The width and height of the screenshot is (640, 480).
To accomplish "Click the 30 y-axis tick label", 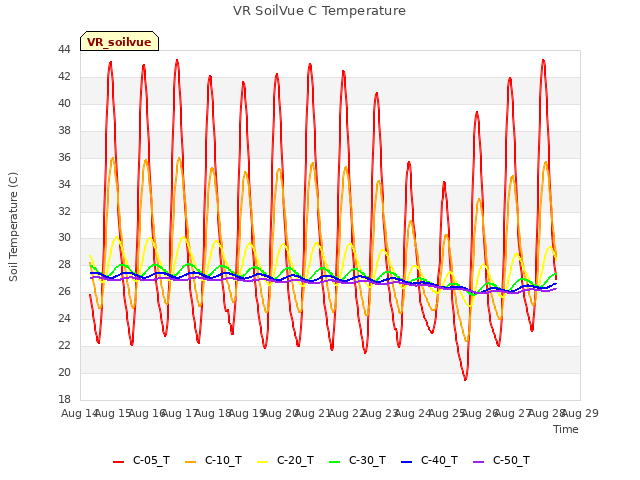I will click(x=64, y=238).
